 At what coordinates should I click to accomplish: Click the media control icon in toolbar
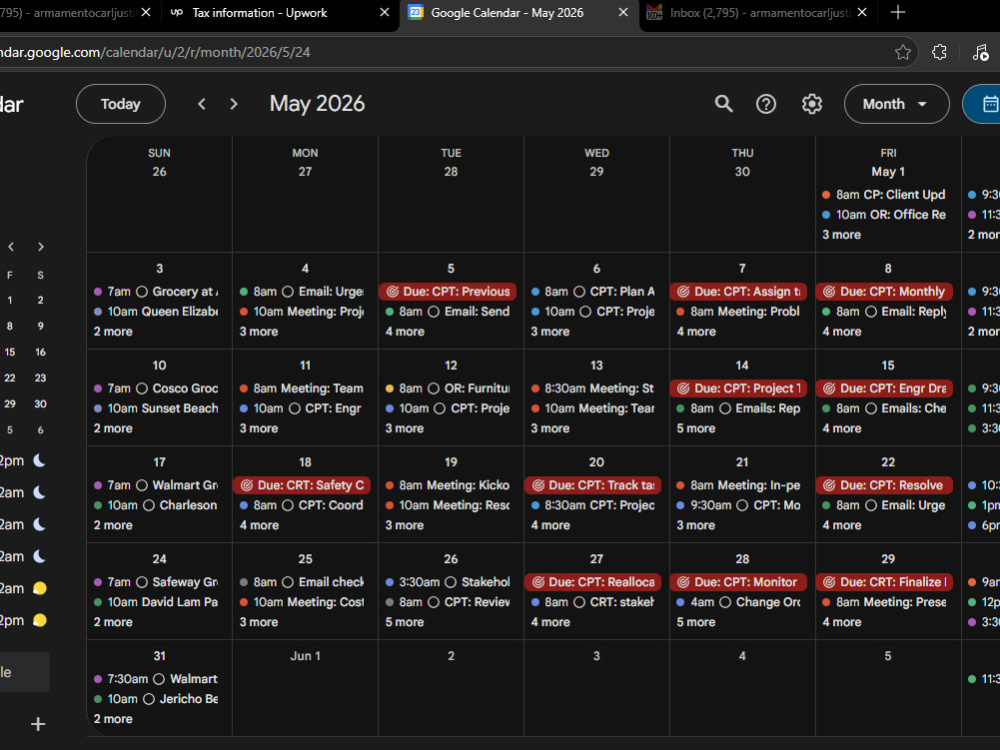tap(980, 52)
